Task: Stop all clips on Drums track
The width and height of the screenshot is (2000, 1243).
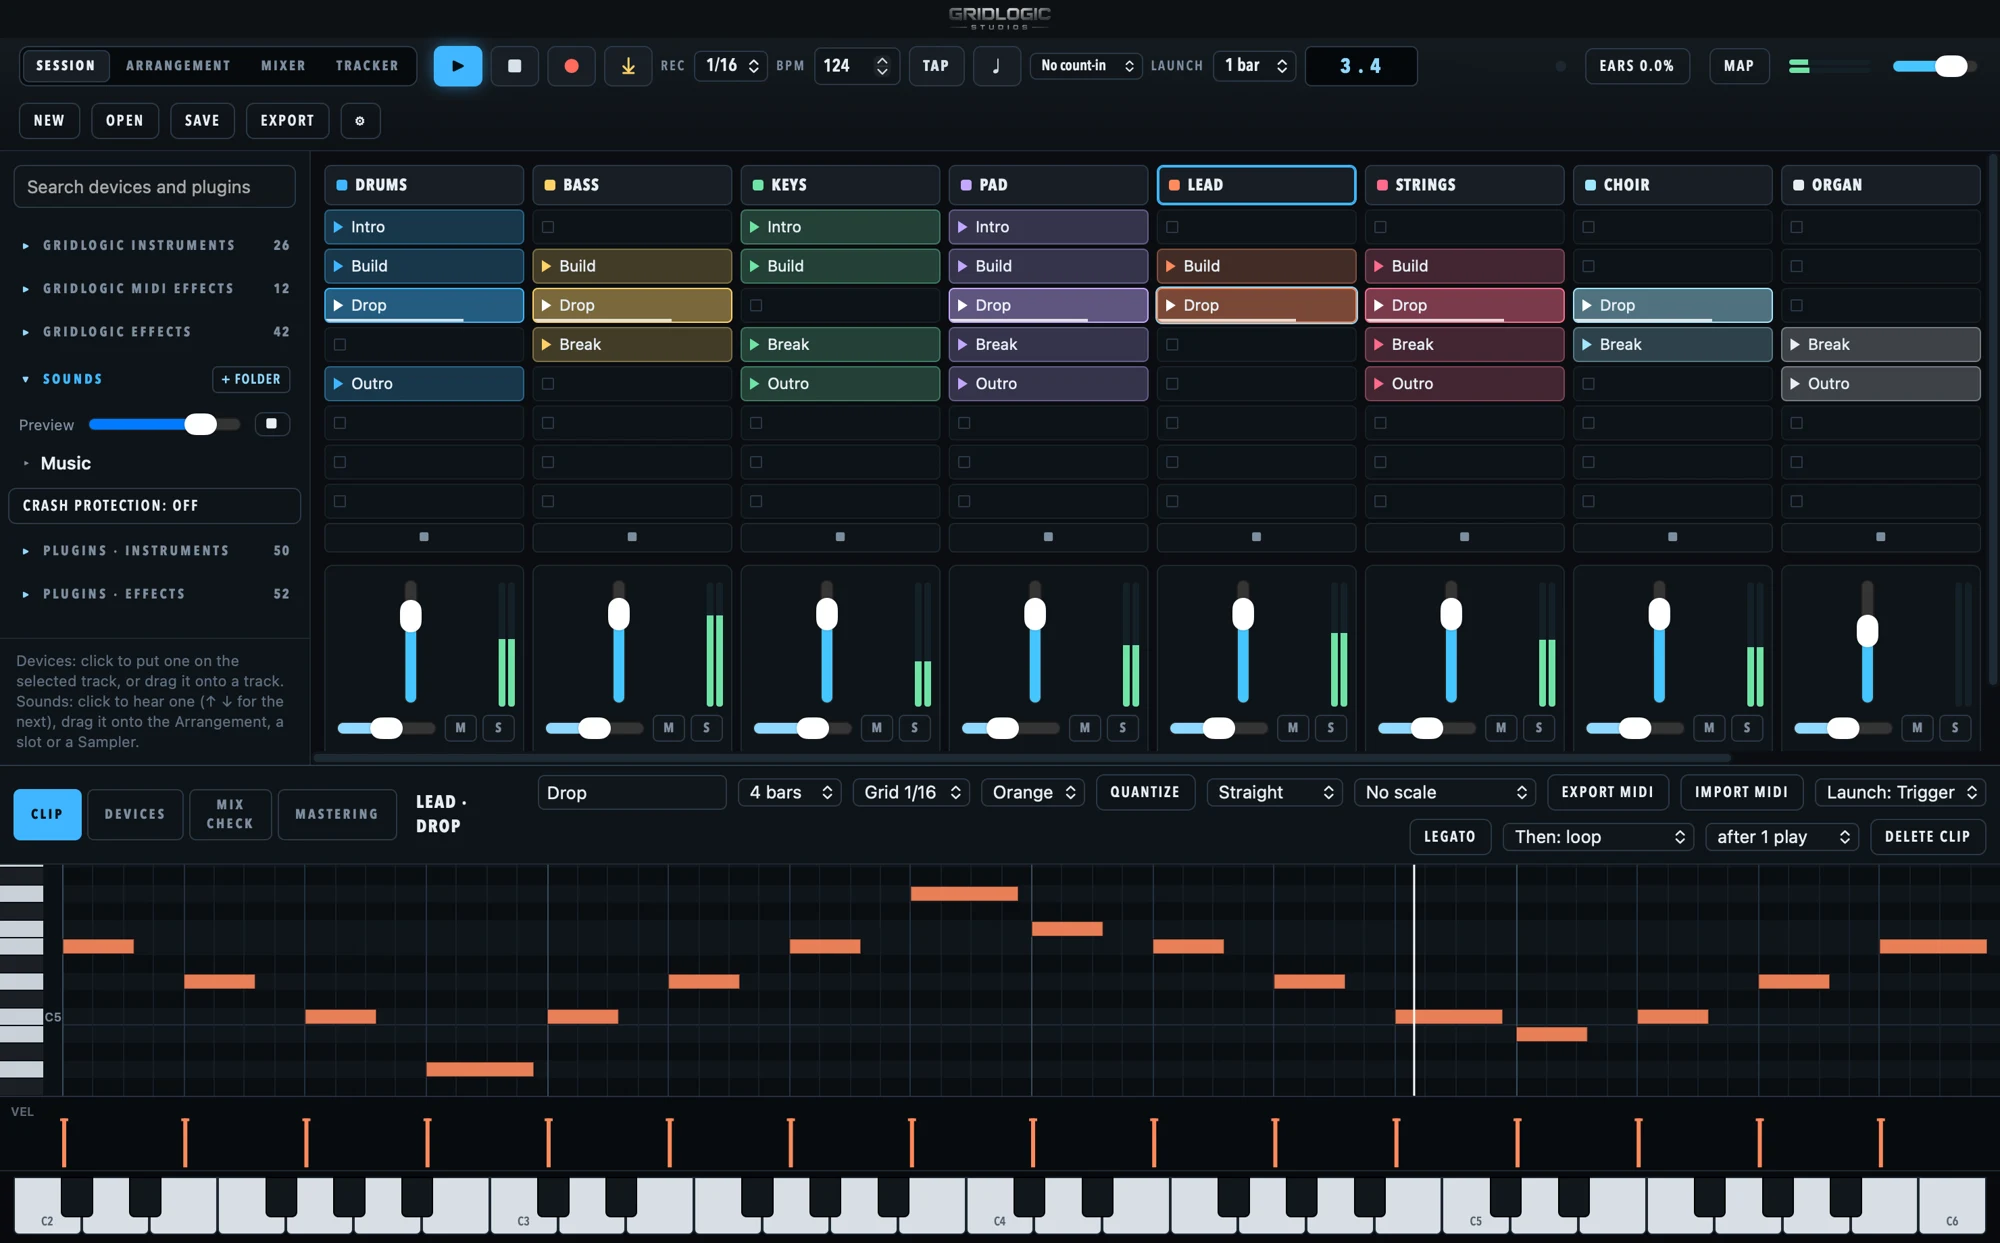Action: tap(424, 537)
